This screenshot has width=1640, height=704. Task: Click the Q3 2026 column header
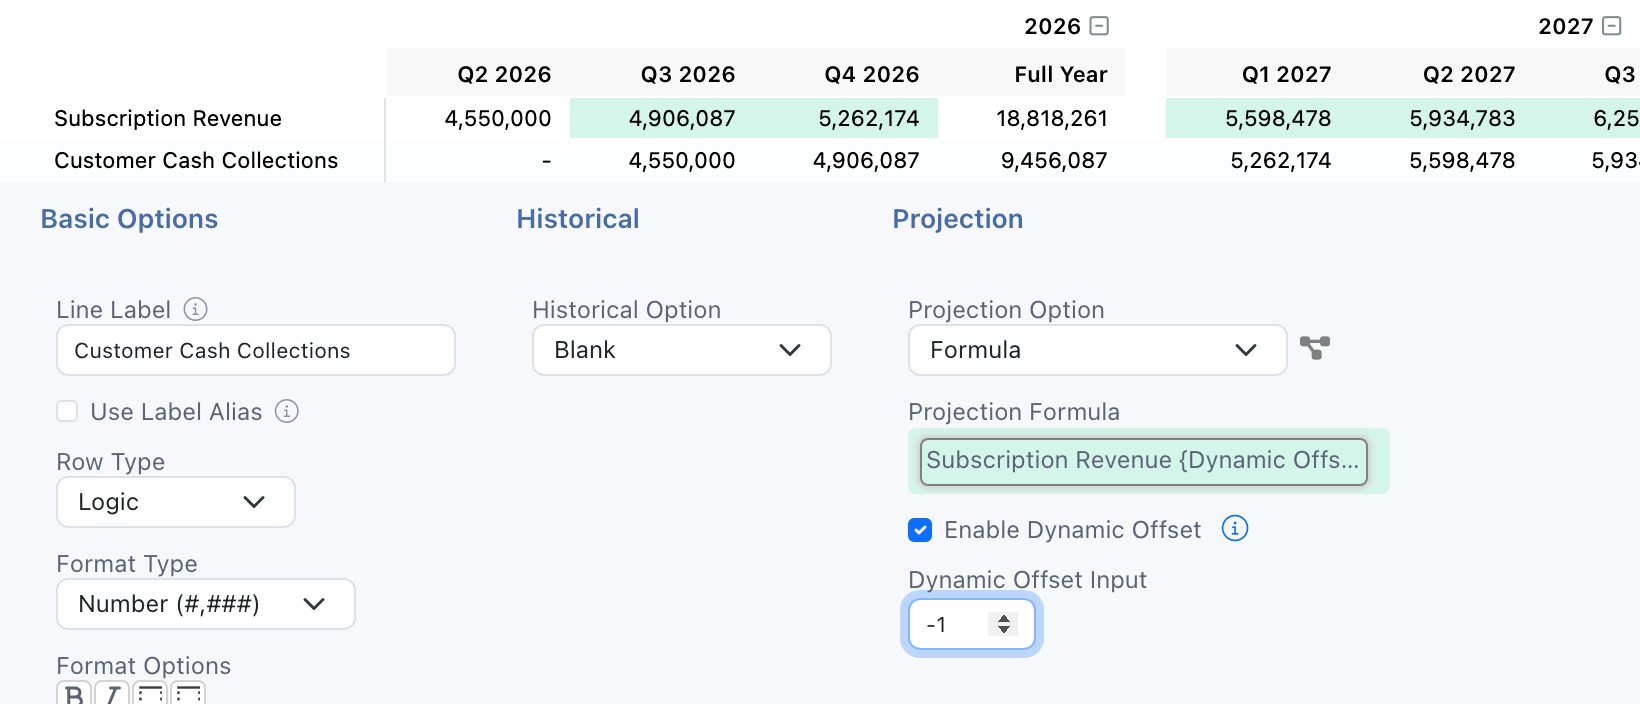[688, 74]
